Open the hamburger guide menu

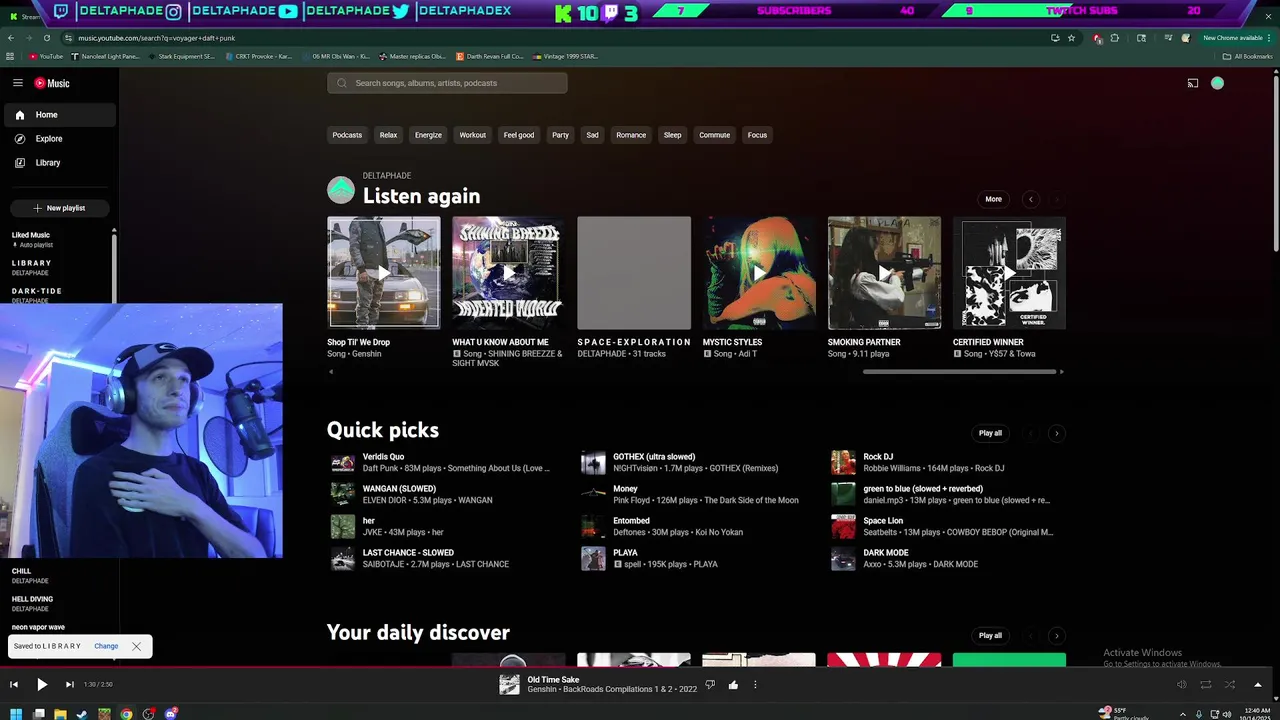point(18,83)
